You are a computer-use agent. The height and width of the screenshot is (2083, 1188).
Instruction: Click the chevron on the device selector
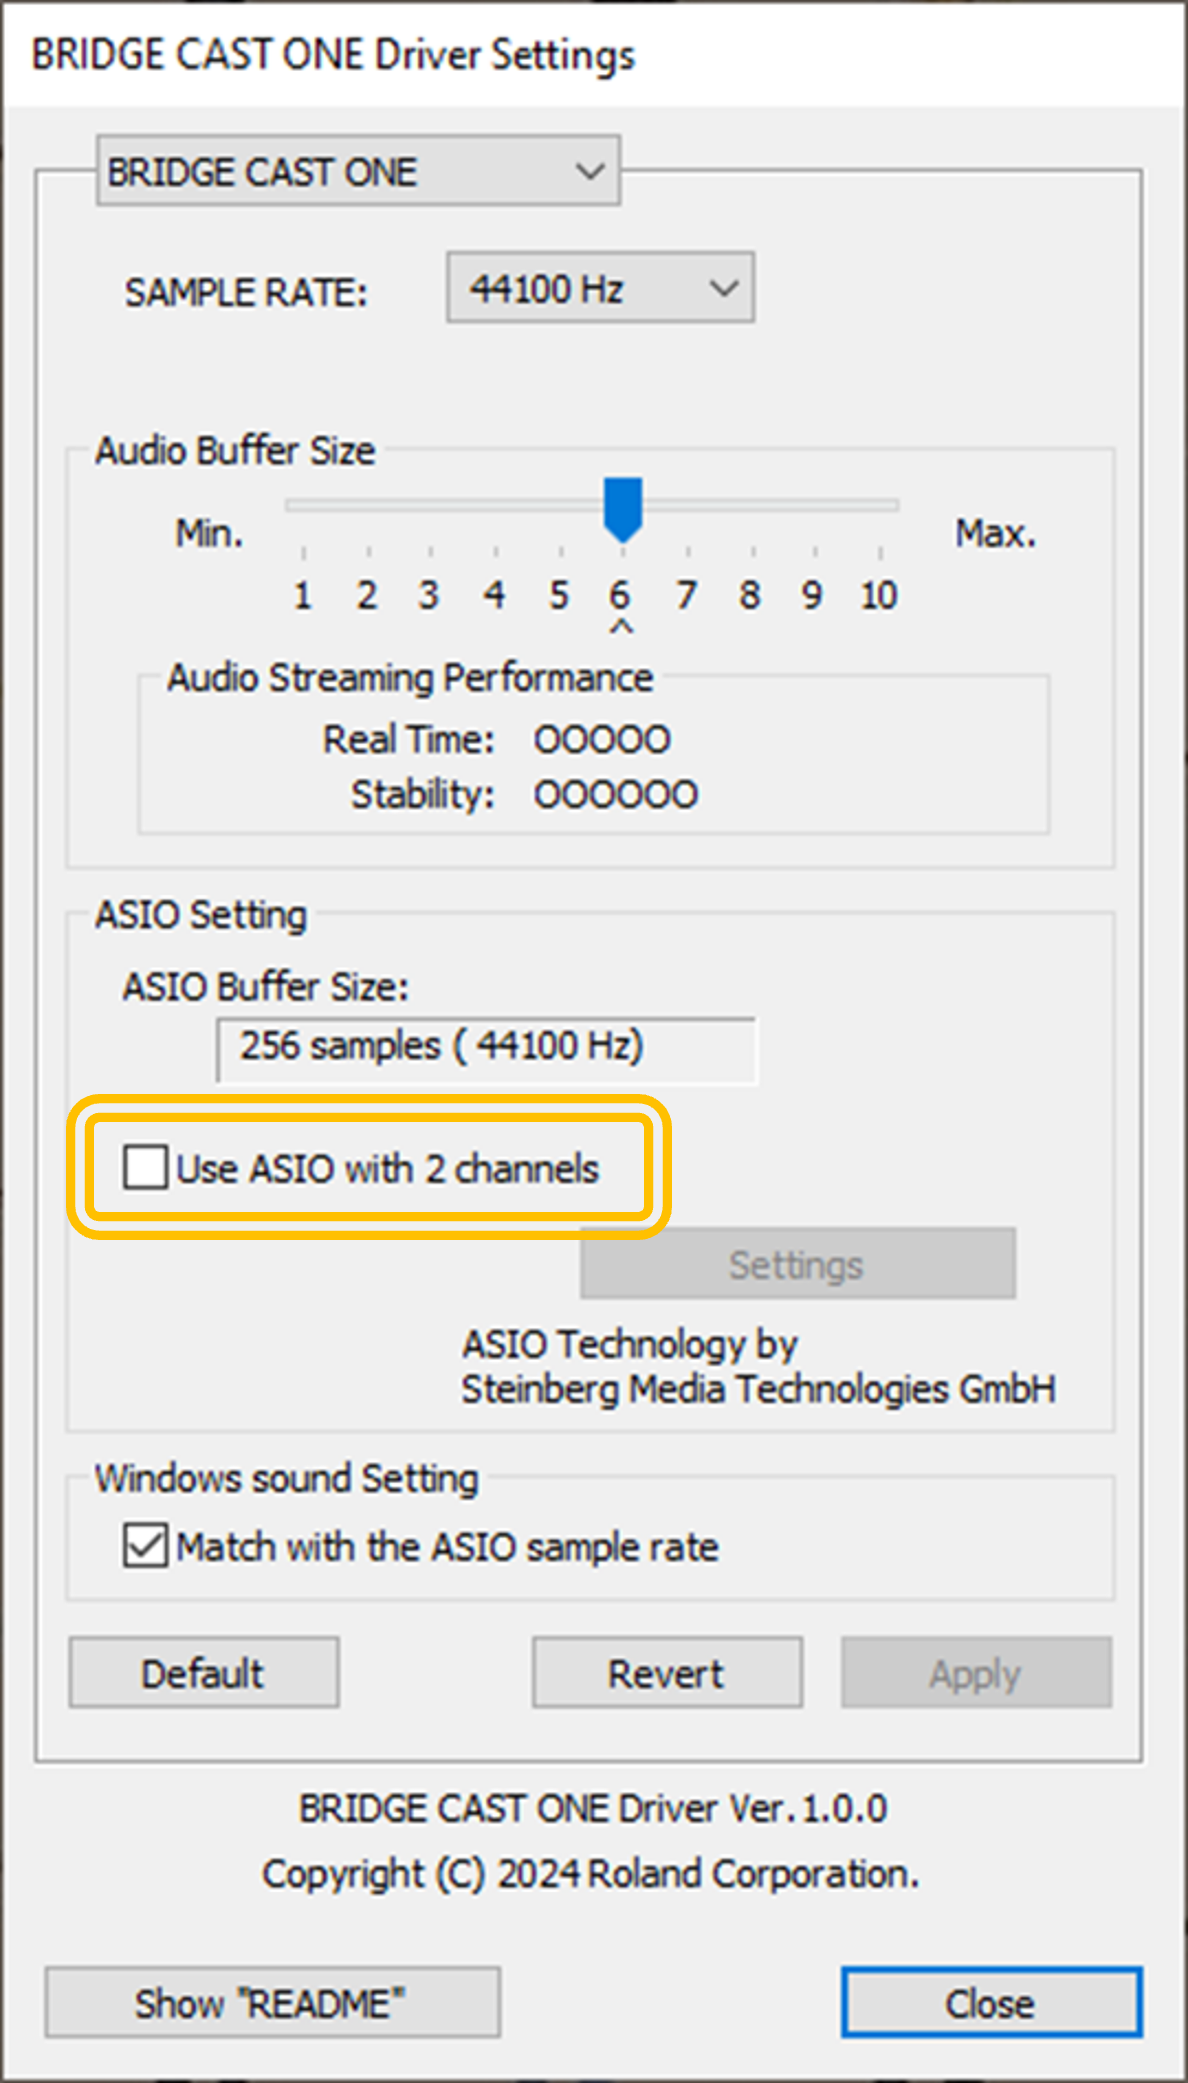pos(588,170)
